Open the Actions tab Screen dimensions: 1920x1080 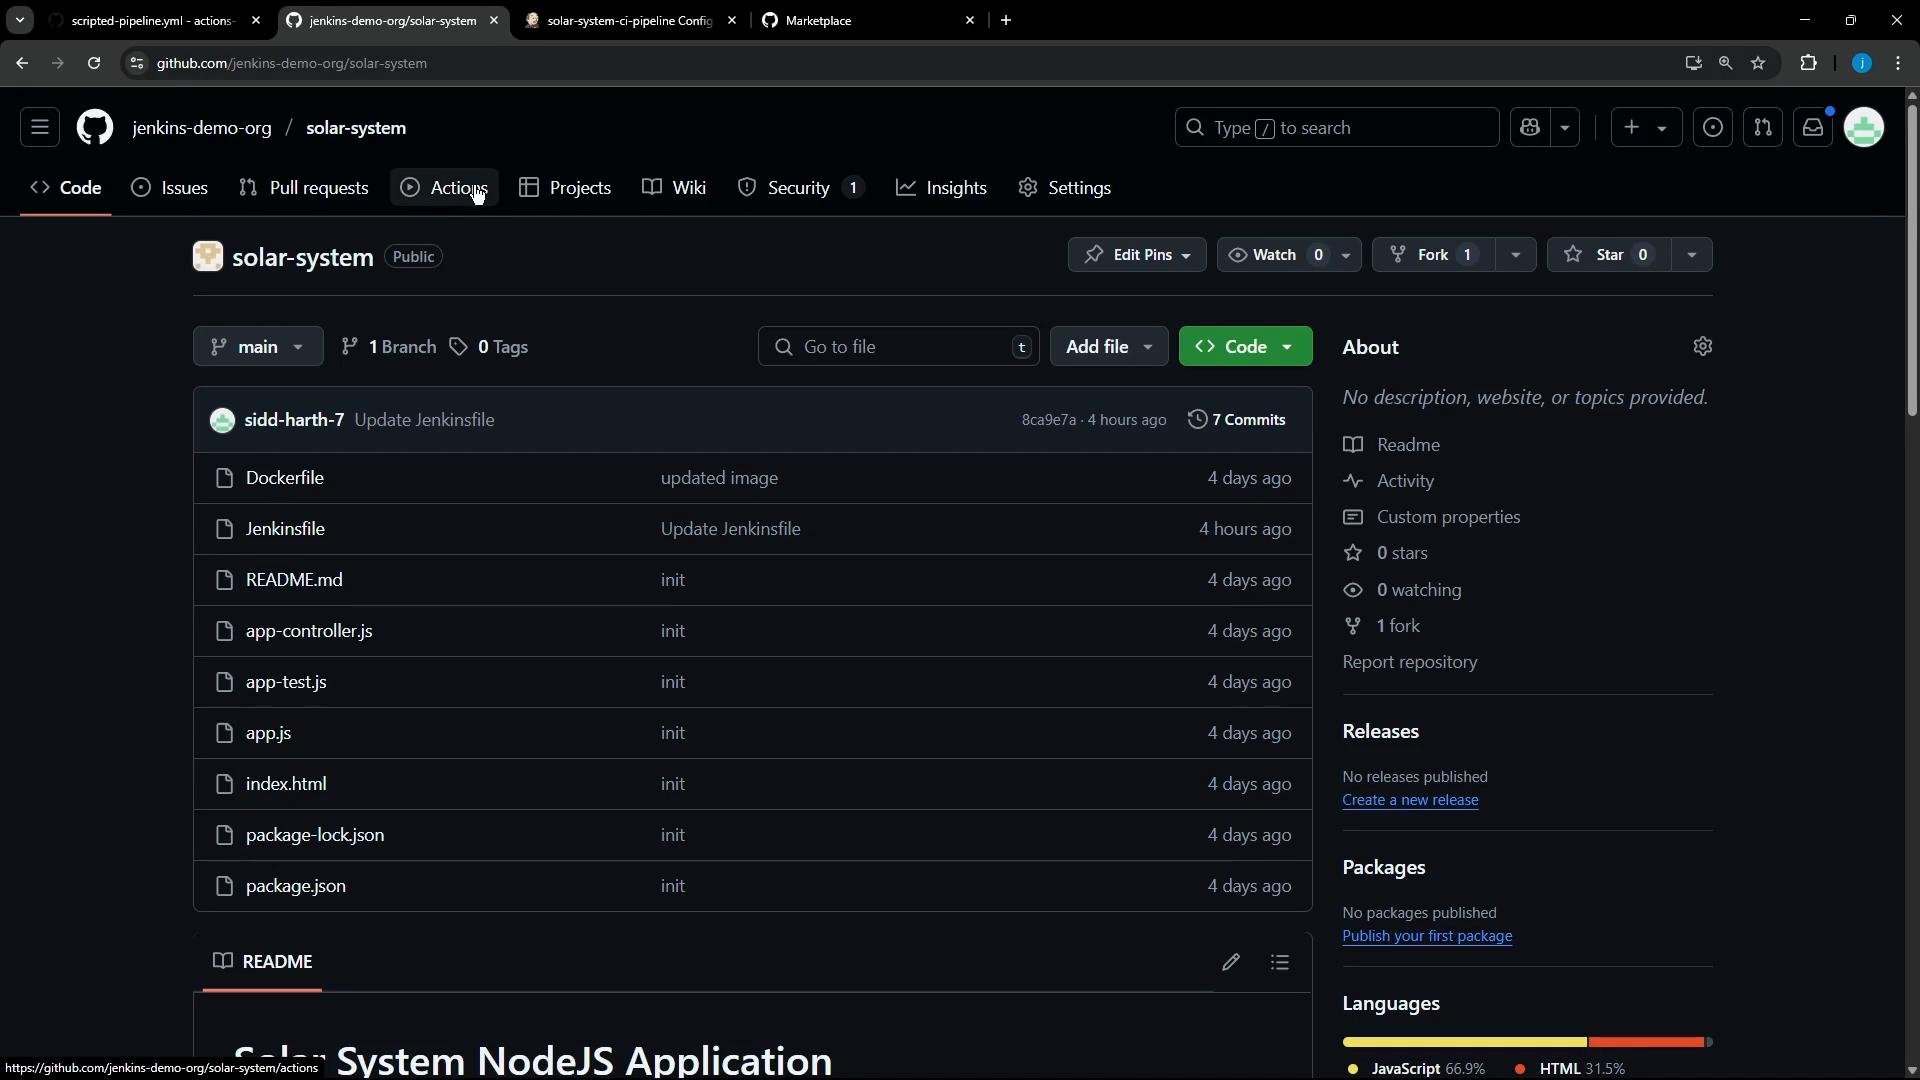444,188
